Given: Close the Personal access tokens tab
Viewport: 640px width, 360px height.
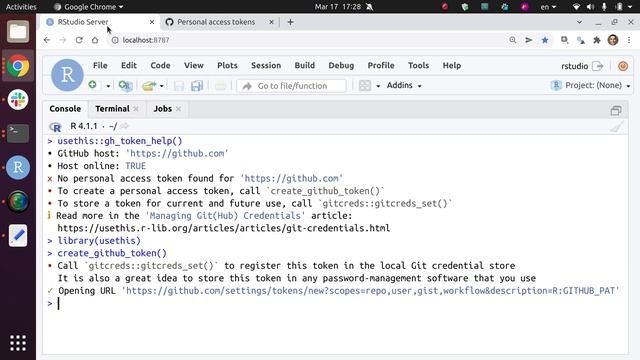Looking at the screenshot, I should pos(271,22).
